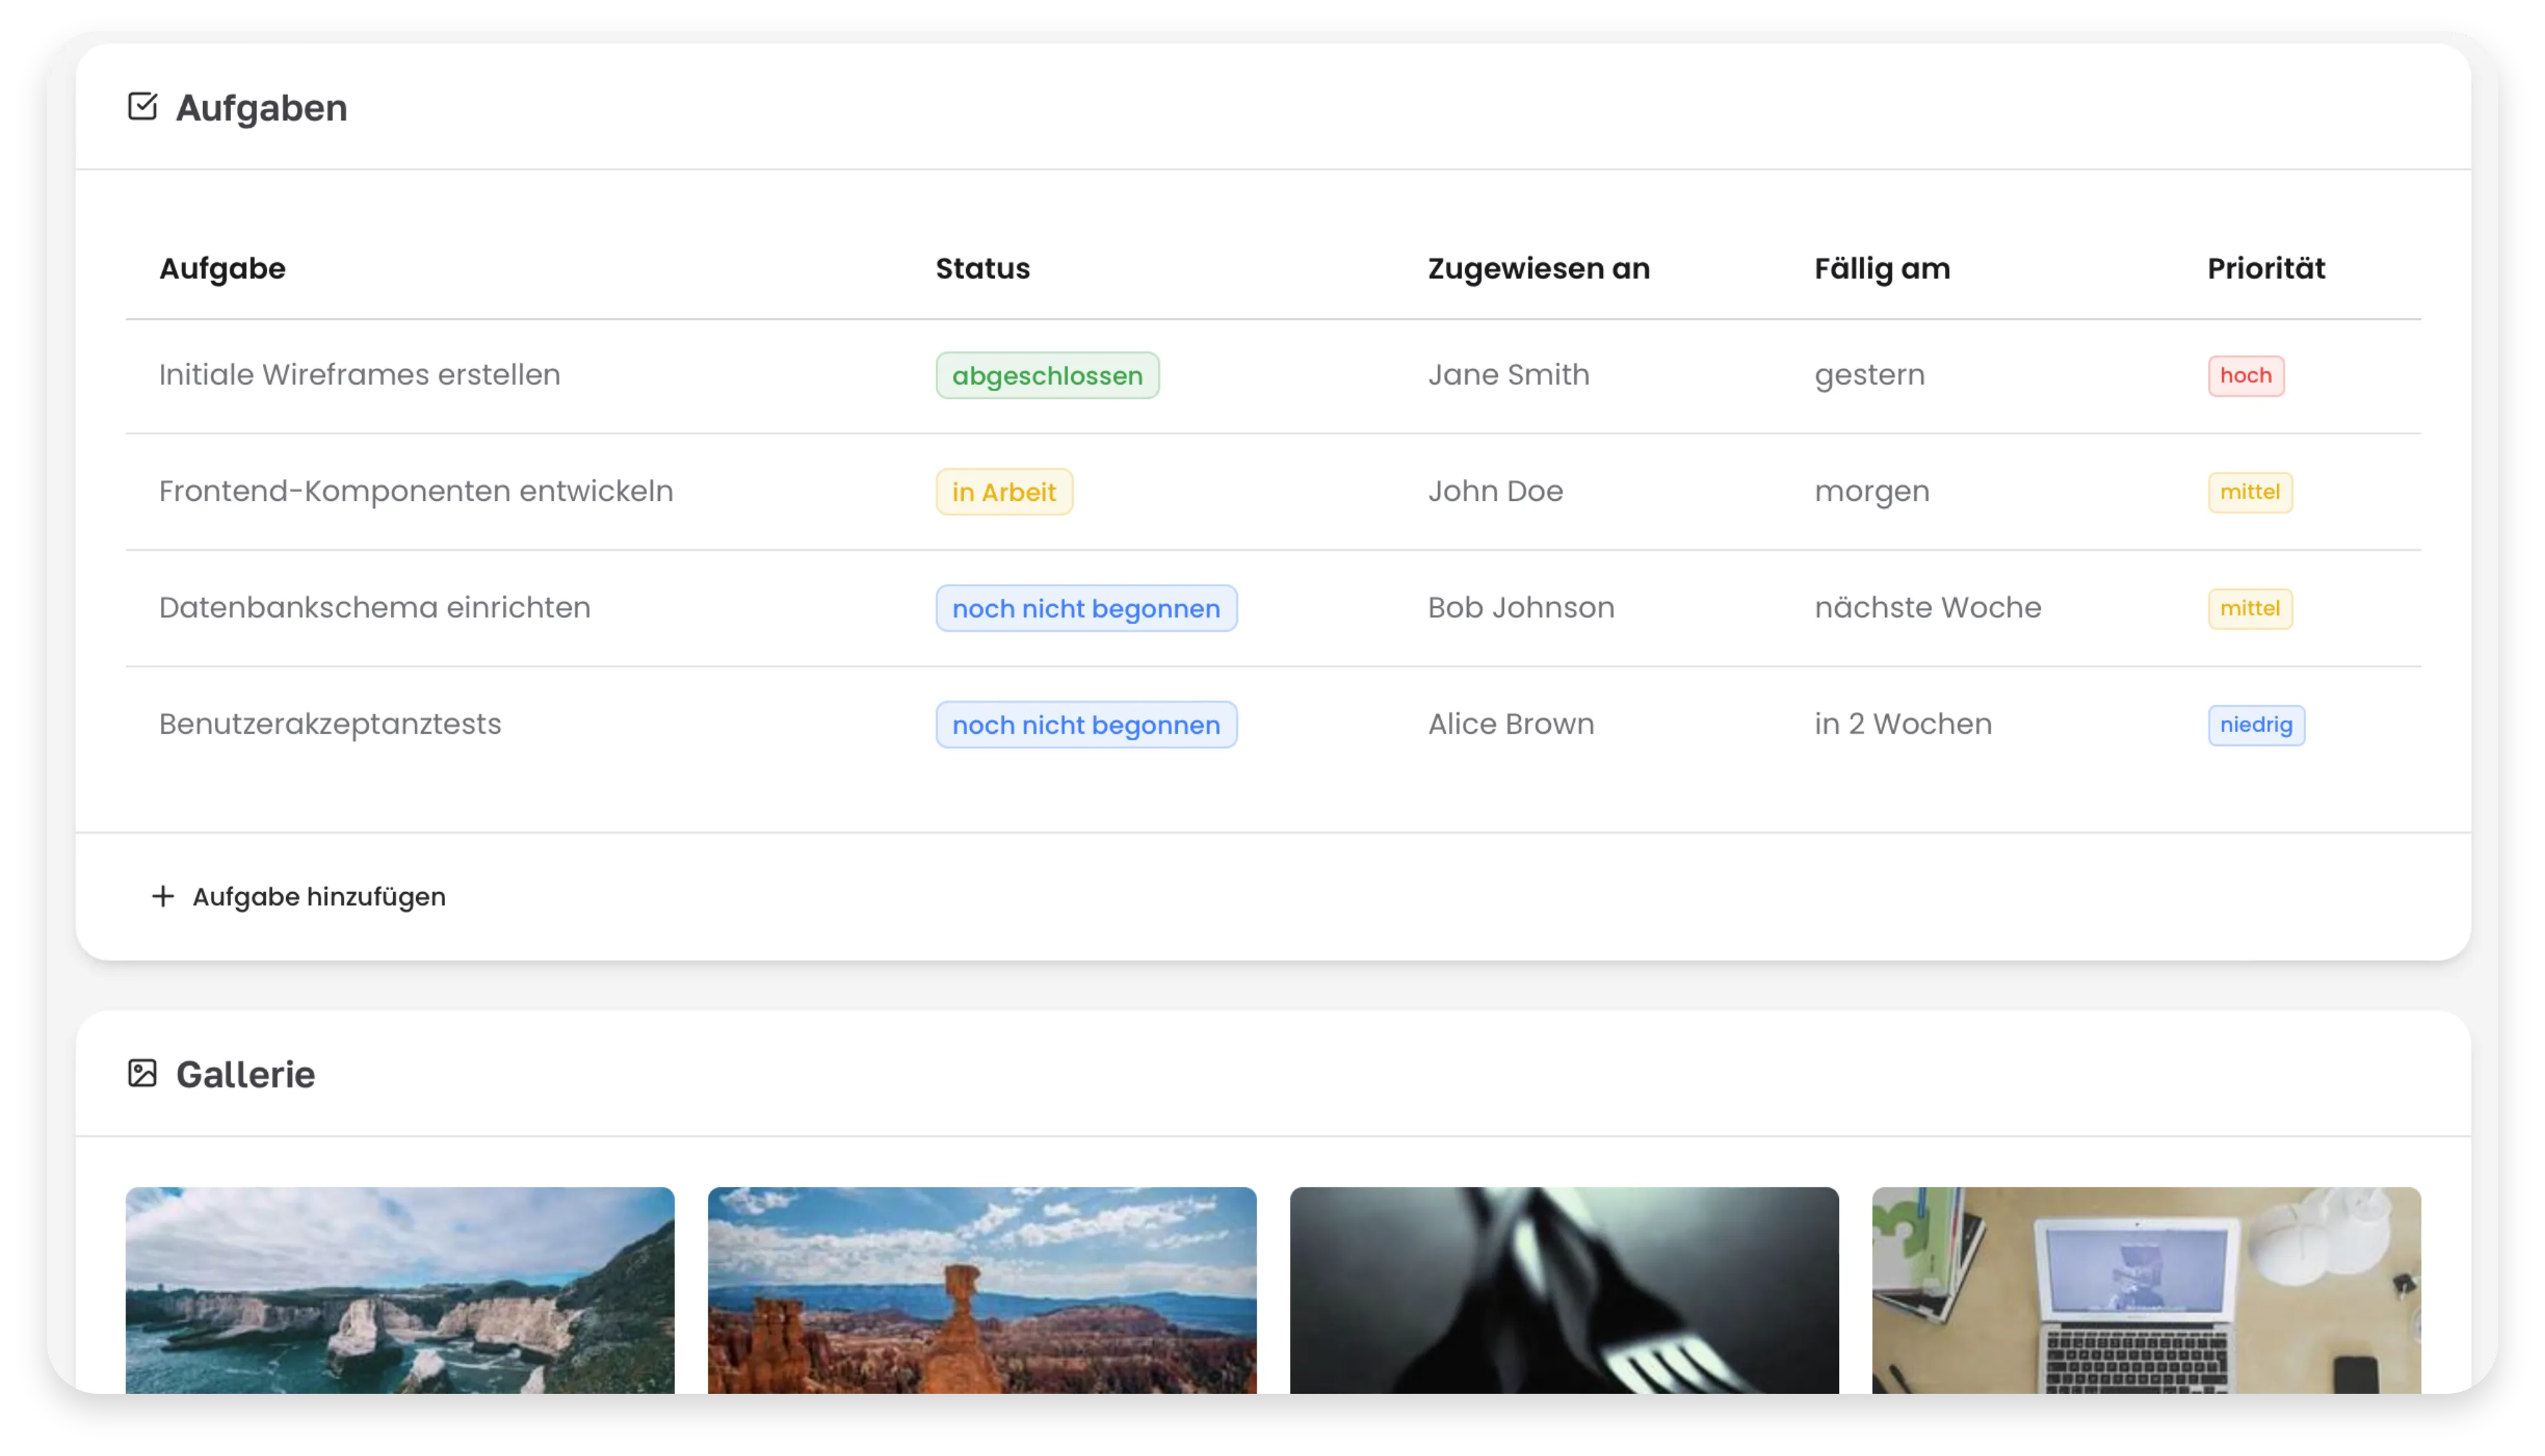Open the 'in Arbeit' status badge
2545x1456 pixels.
pos(1003,492)
